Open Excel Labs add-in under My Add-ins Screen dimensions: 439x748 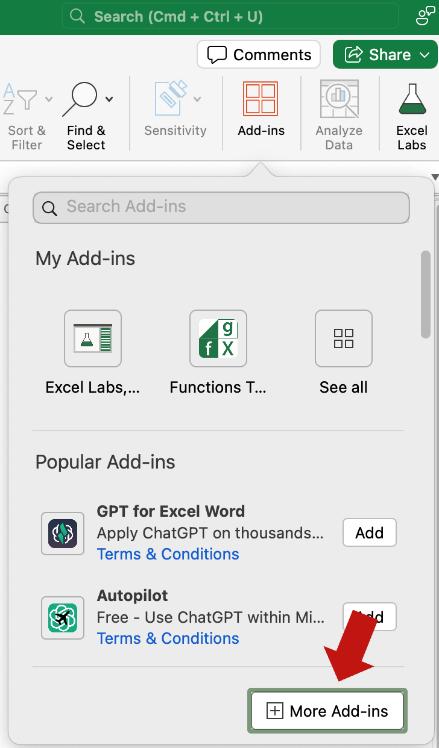93,338
